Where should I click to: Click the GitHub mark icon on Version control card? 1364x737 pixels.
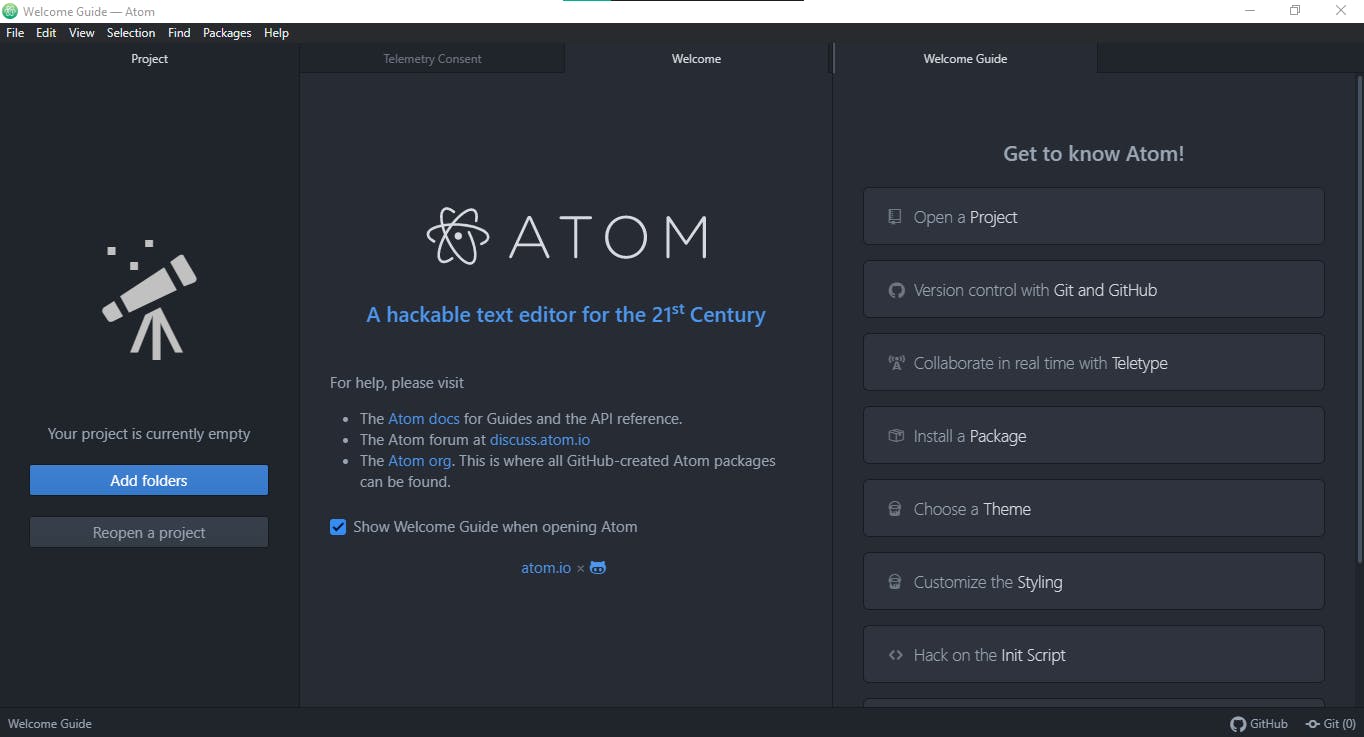pos(896,290)
